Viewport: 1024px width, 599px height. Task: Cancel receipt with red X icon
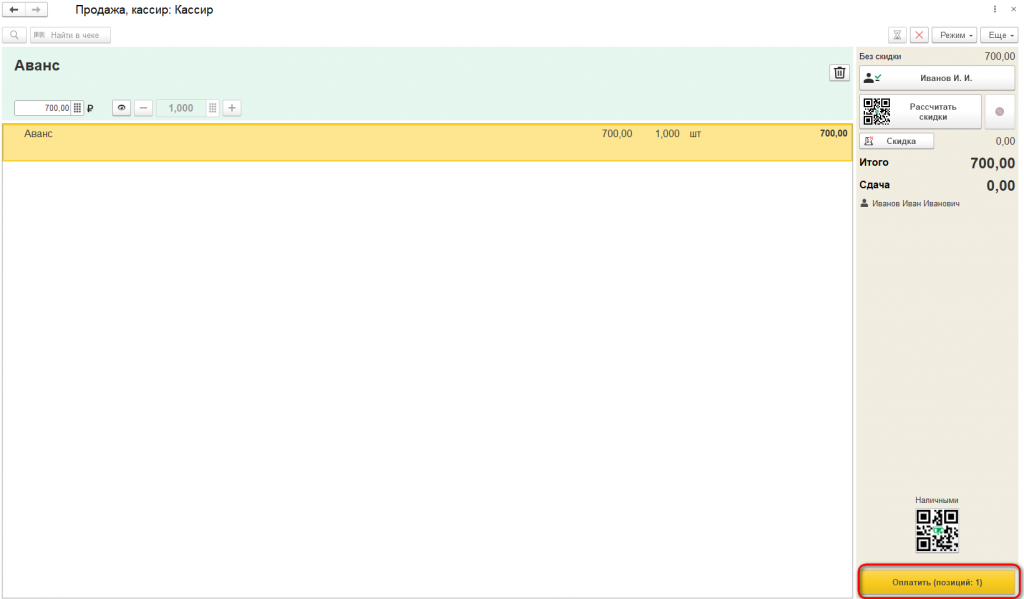tap(920, 35)
